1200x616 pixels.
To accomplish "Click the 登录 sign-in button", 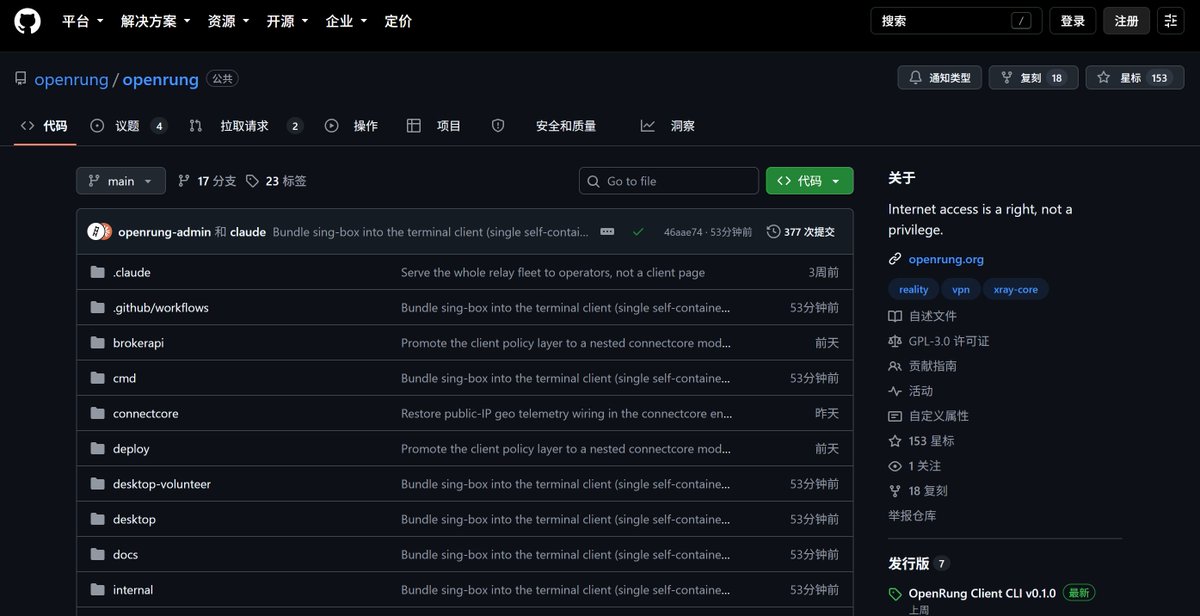I will [1073, 21].
